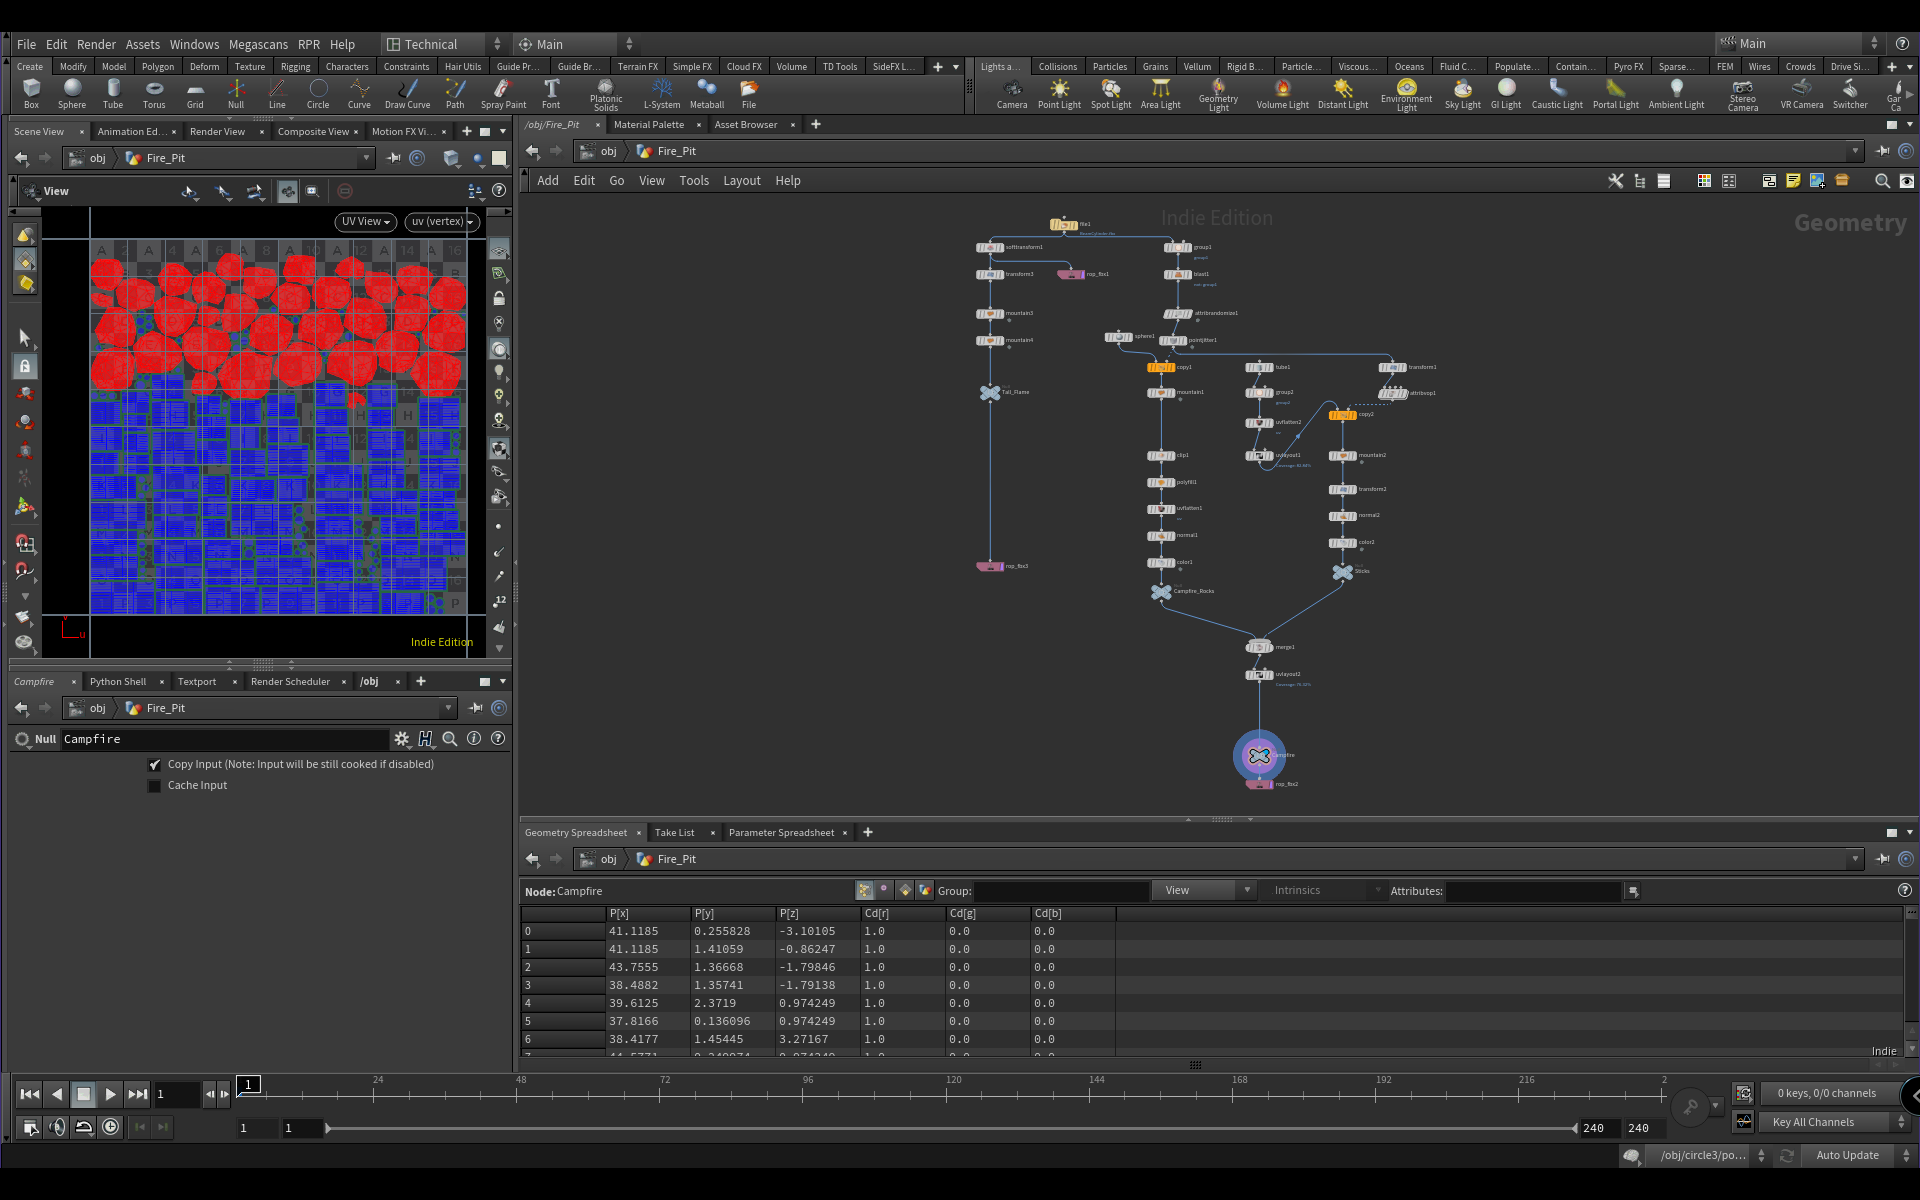Viewport: 1920px width, 1200px height.
Task: Uncheck the Copy Input checkbox
Action: coord(155,765)
